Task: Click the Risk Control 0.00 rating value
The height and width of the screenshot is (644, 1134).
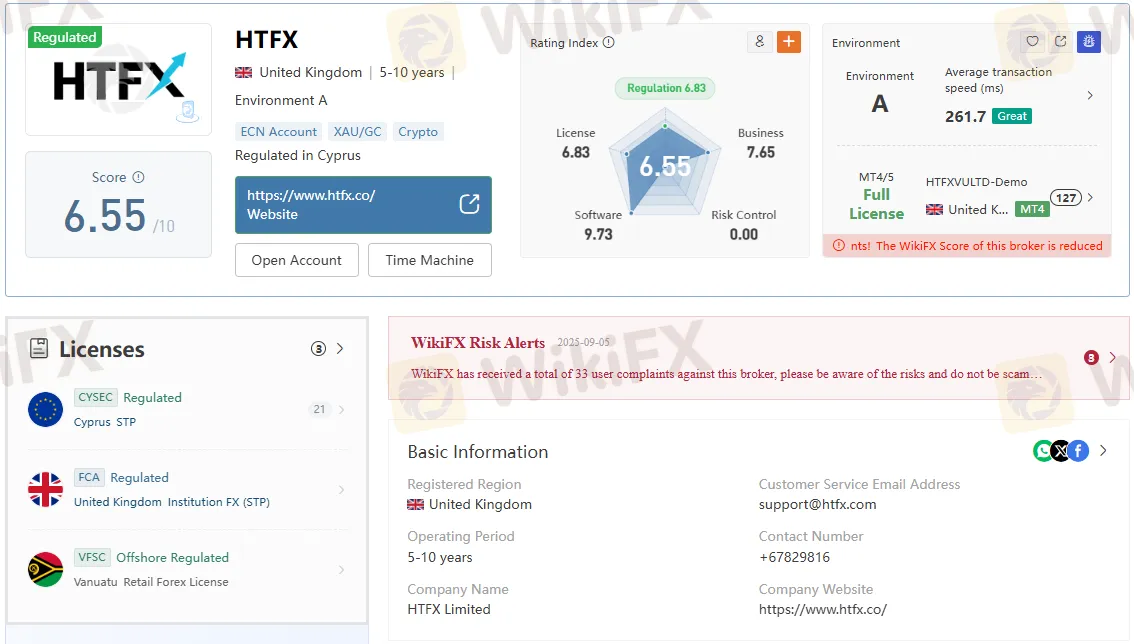Action: pyautogui.click(x=743, y=234)
